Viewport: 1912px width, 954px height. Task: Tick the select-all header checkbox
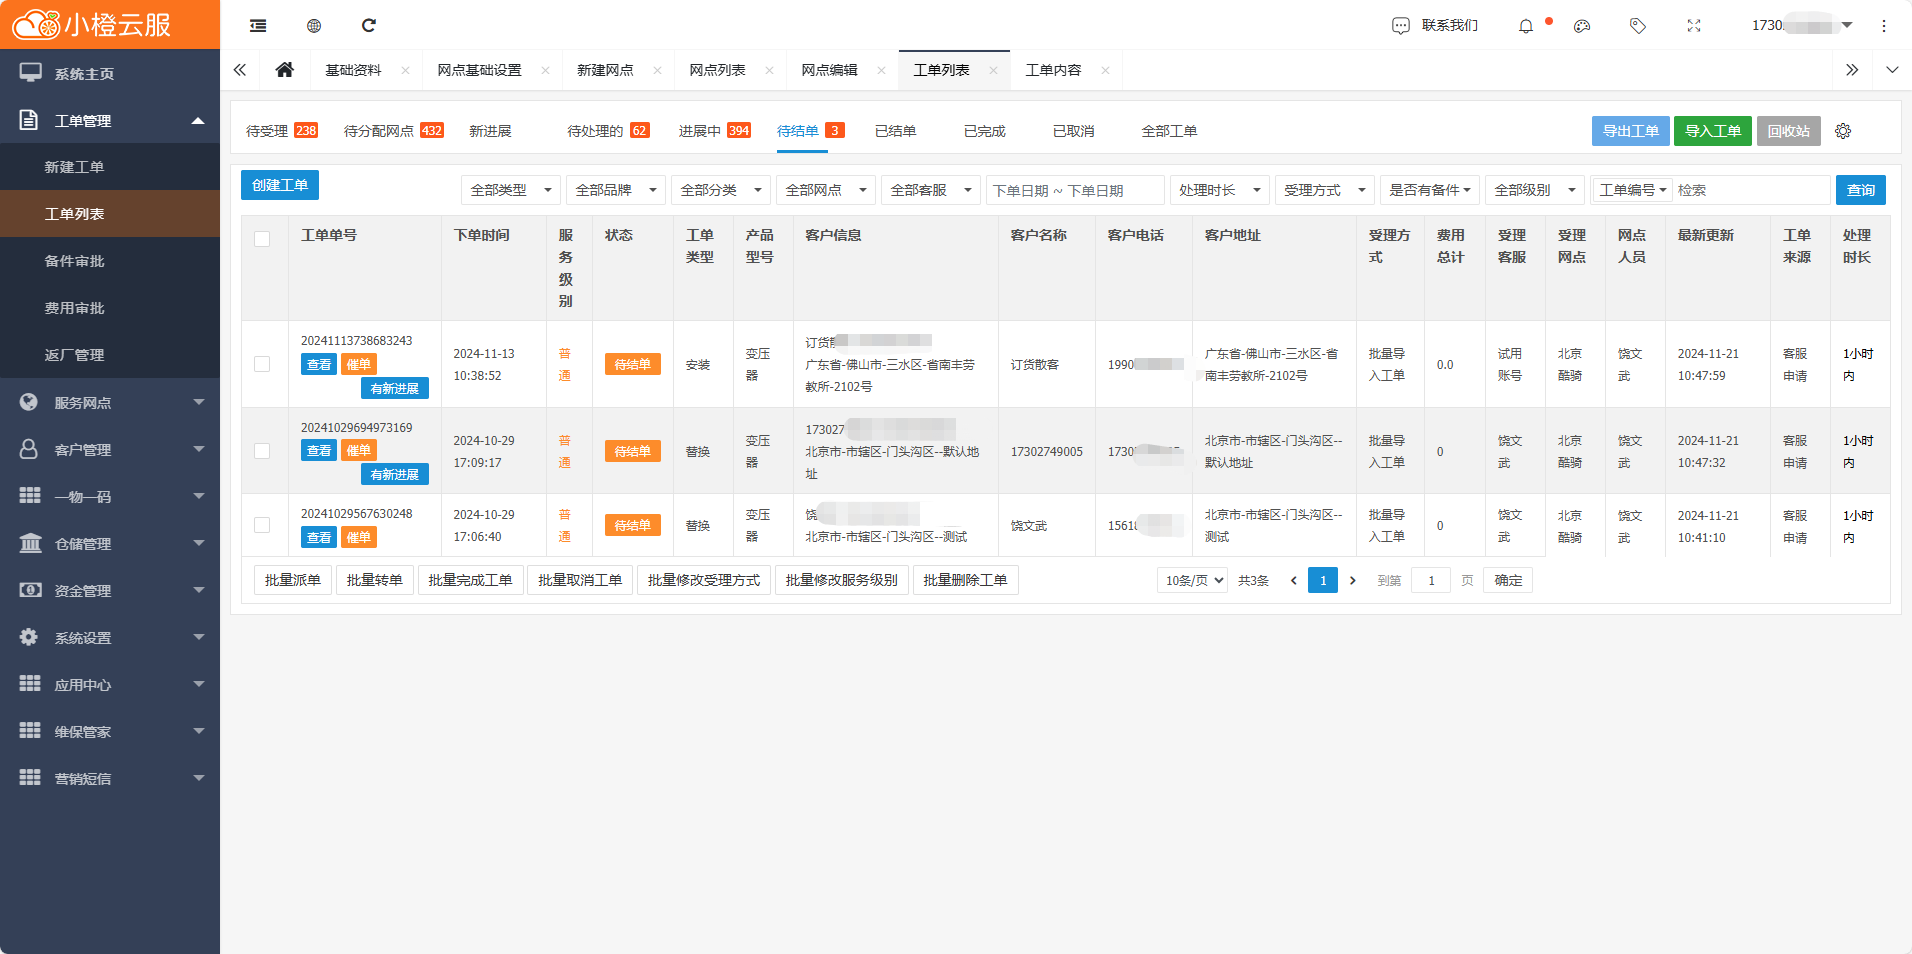tap(262, 239)
